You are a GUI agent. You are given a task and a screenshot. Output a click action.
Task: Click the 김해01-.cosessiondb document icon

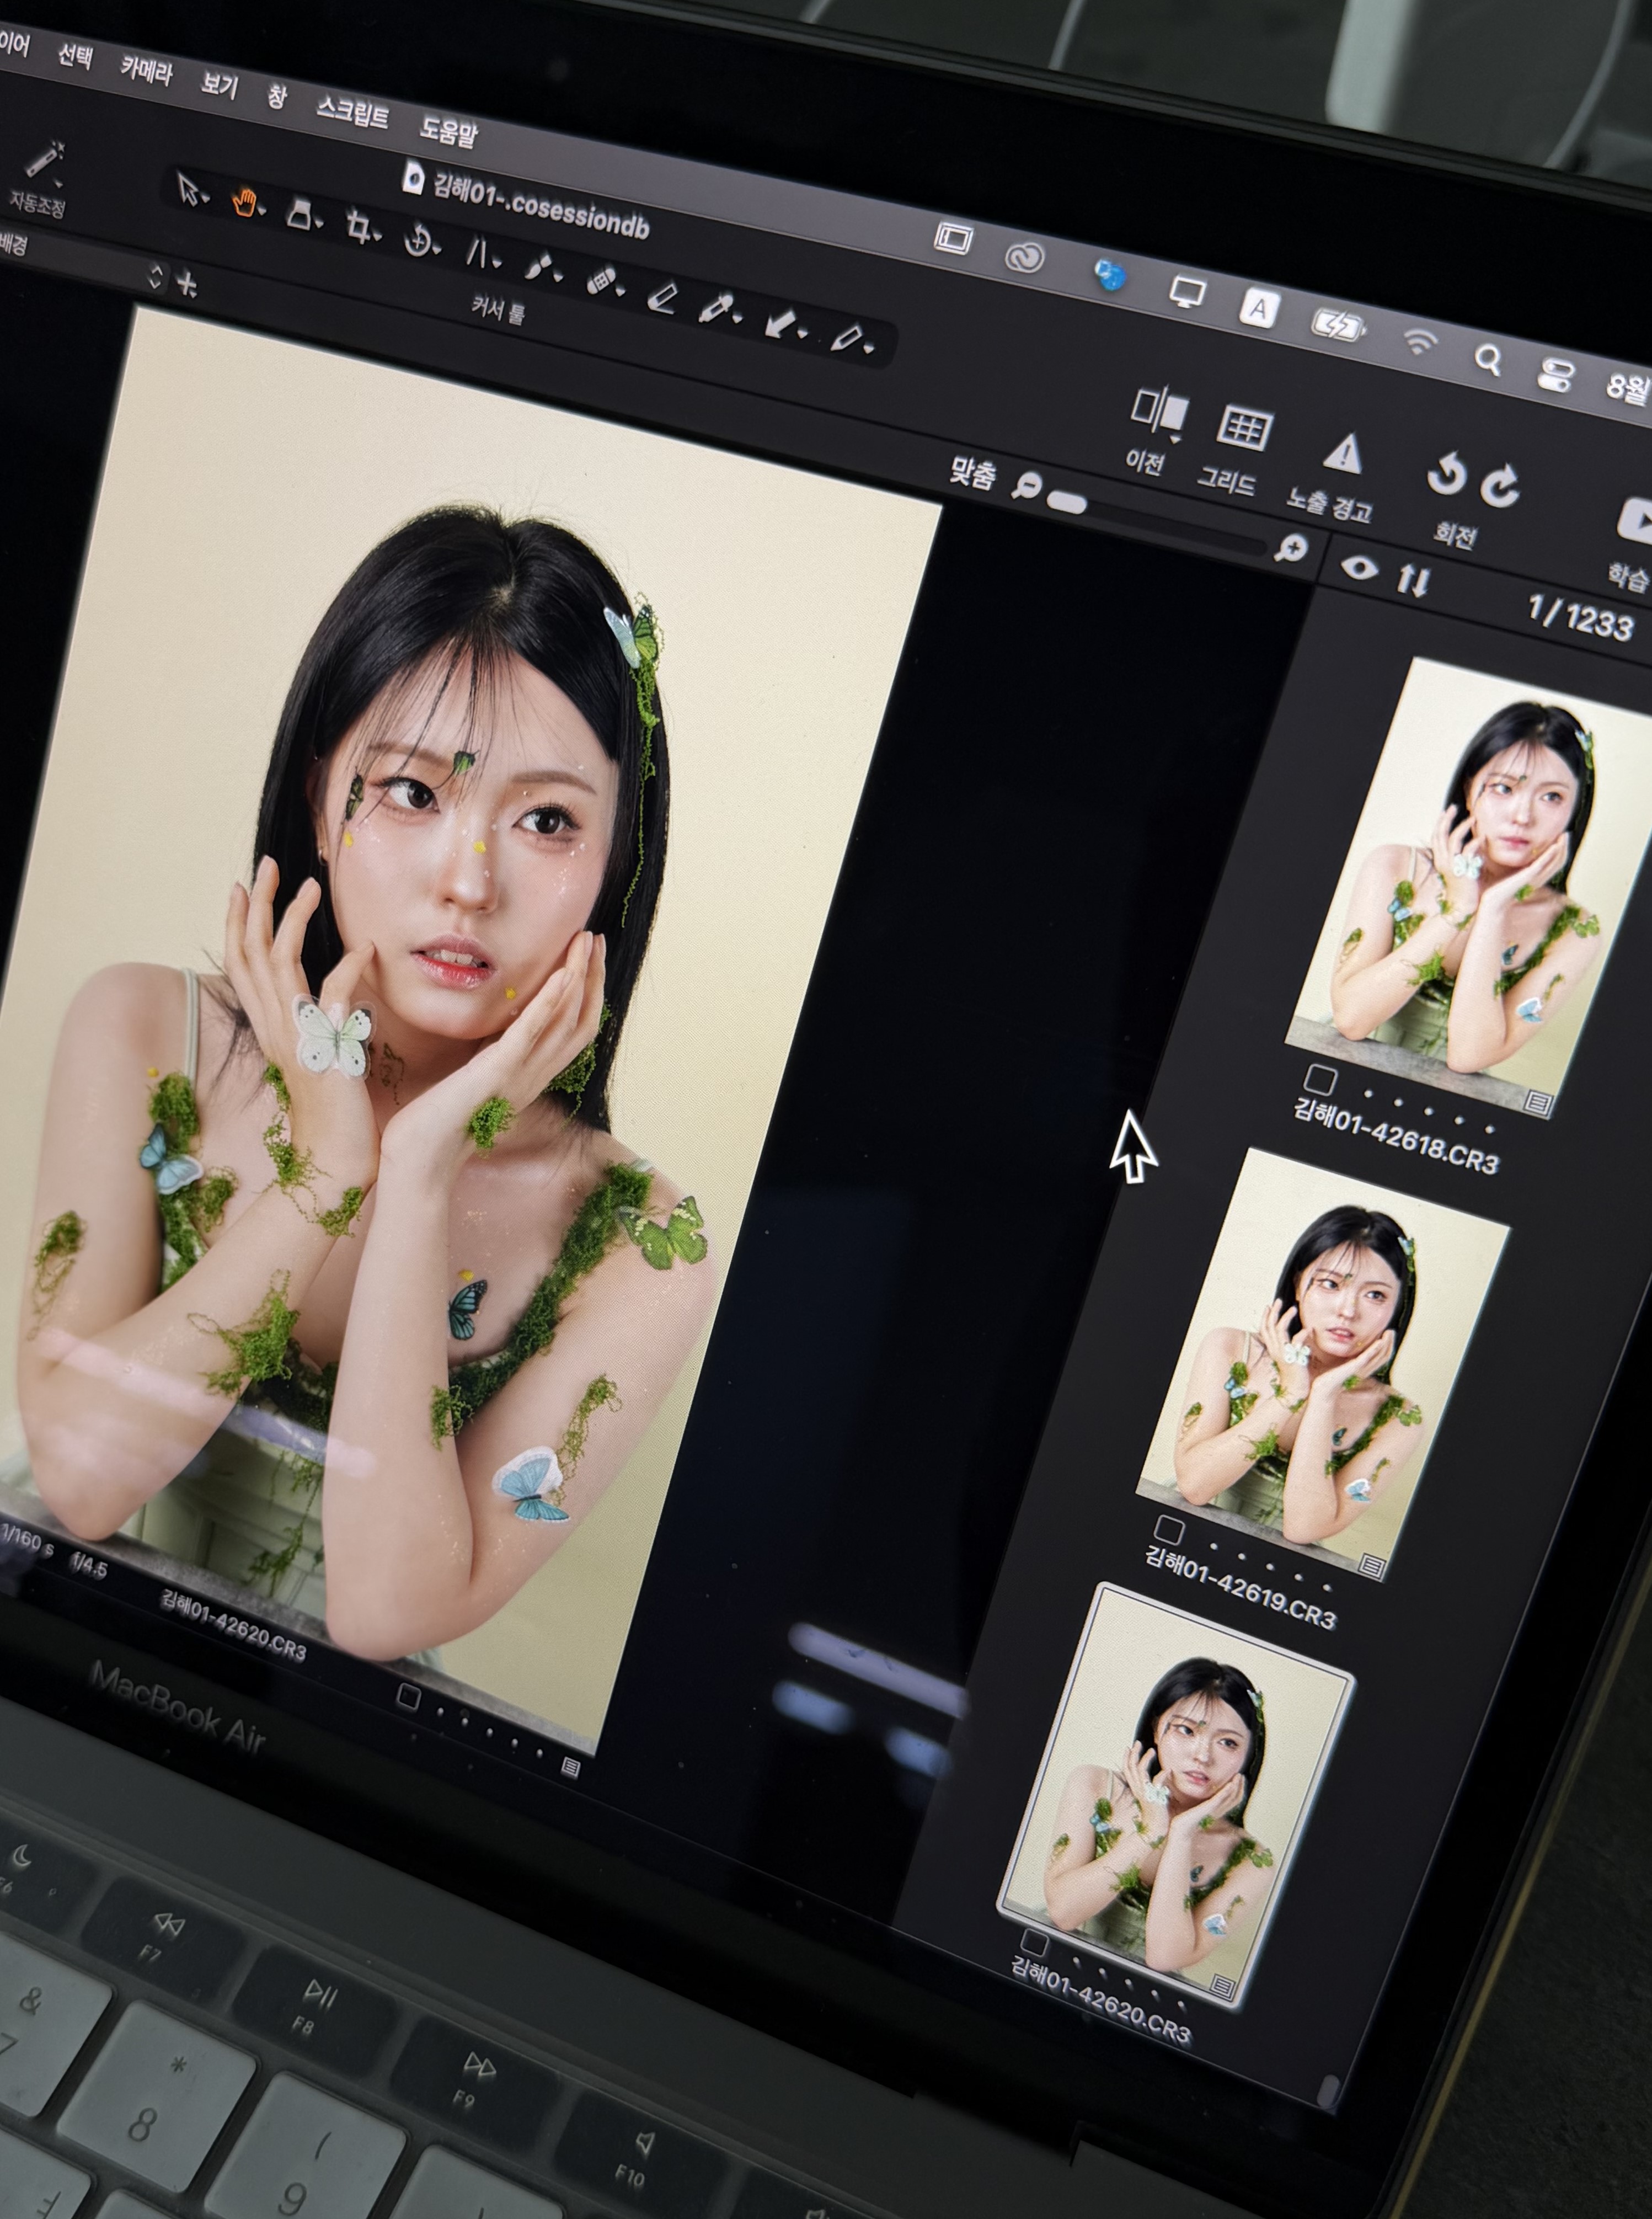pyautogui.click(x=412, y=178)
